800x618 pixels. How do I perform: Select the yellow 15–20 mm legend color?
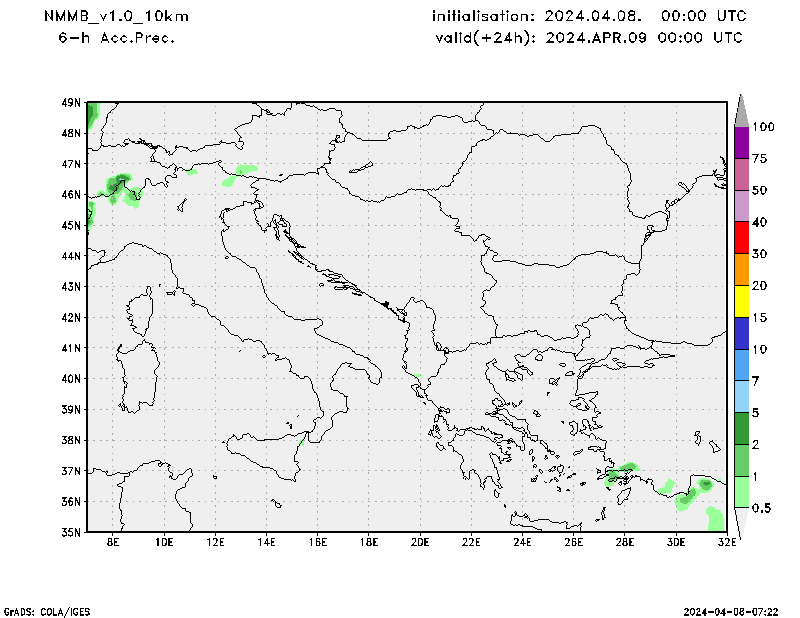pyautogui.click(x=741, y=301)
